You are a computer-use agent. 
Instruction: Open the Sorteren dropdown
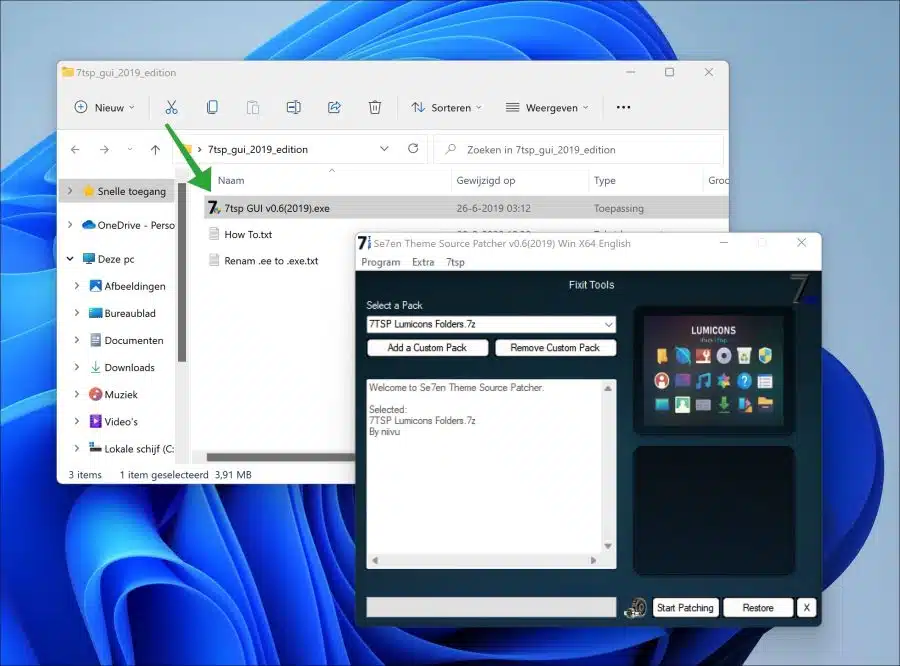pyautogui.click(x=447, y=107)
